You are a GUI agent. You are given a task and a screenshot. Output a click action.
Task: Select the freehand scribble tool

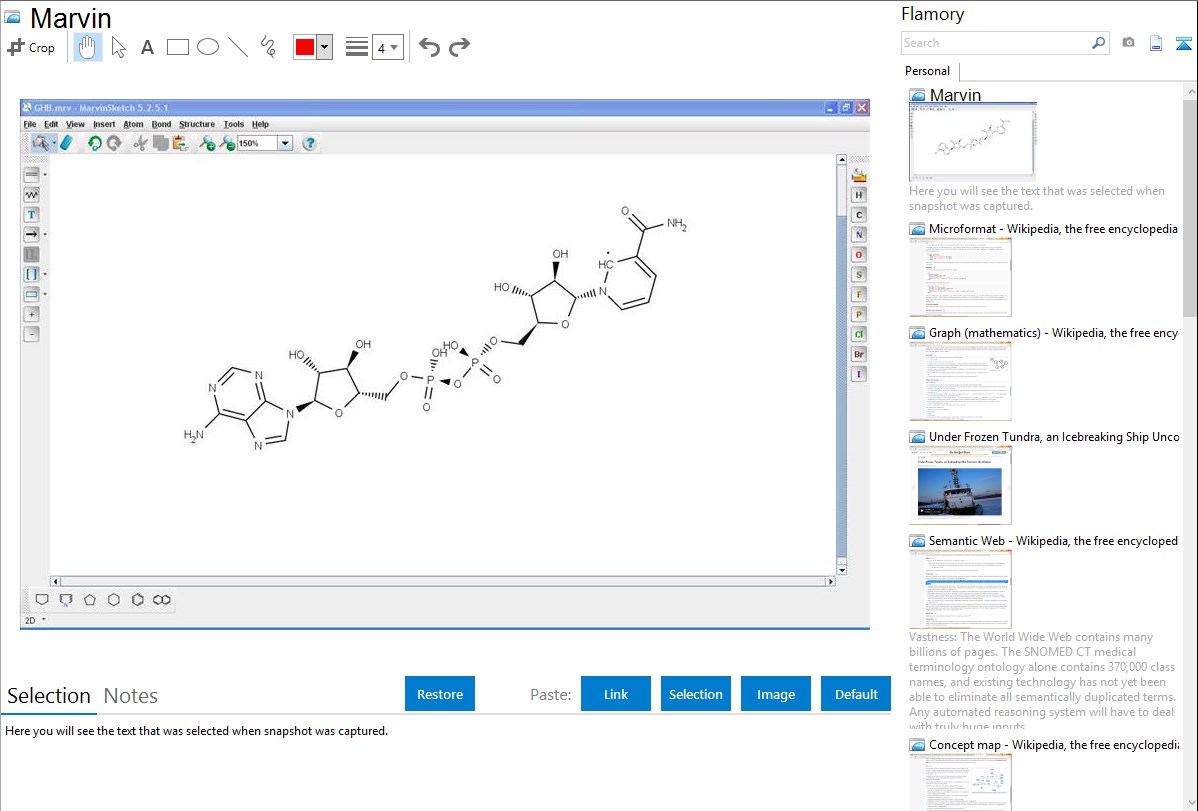pos(268,47)
